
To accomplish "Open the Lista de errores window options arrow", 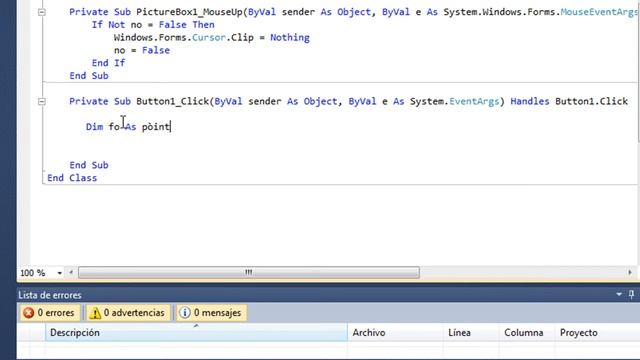I will point(619,294).
